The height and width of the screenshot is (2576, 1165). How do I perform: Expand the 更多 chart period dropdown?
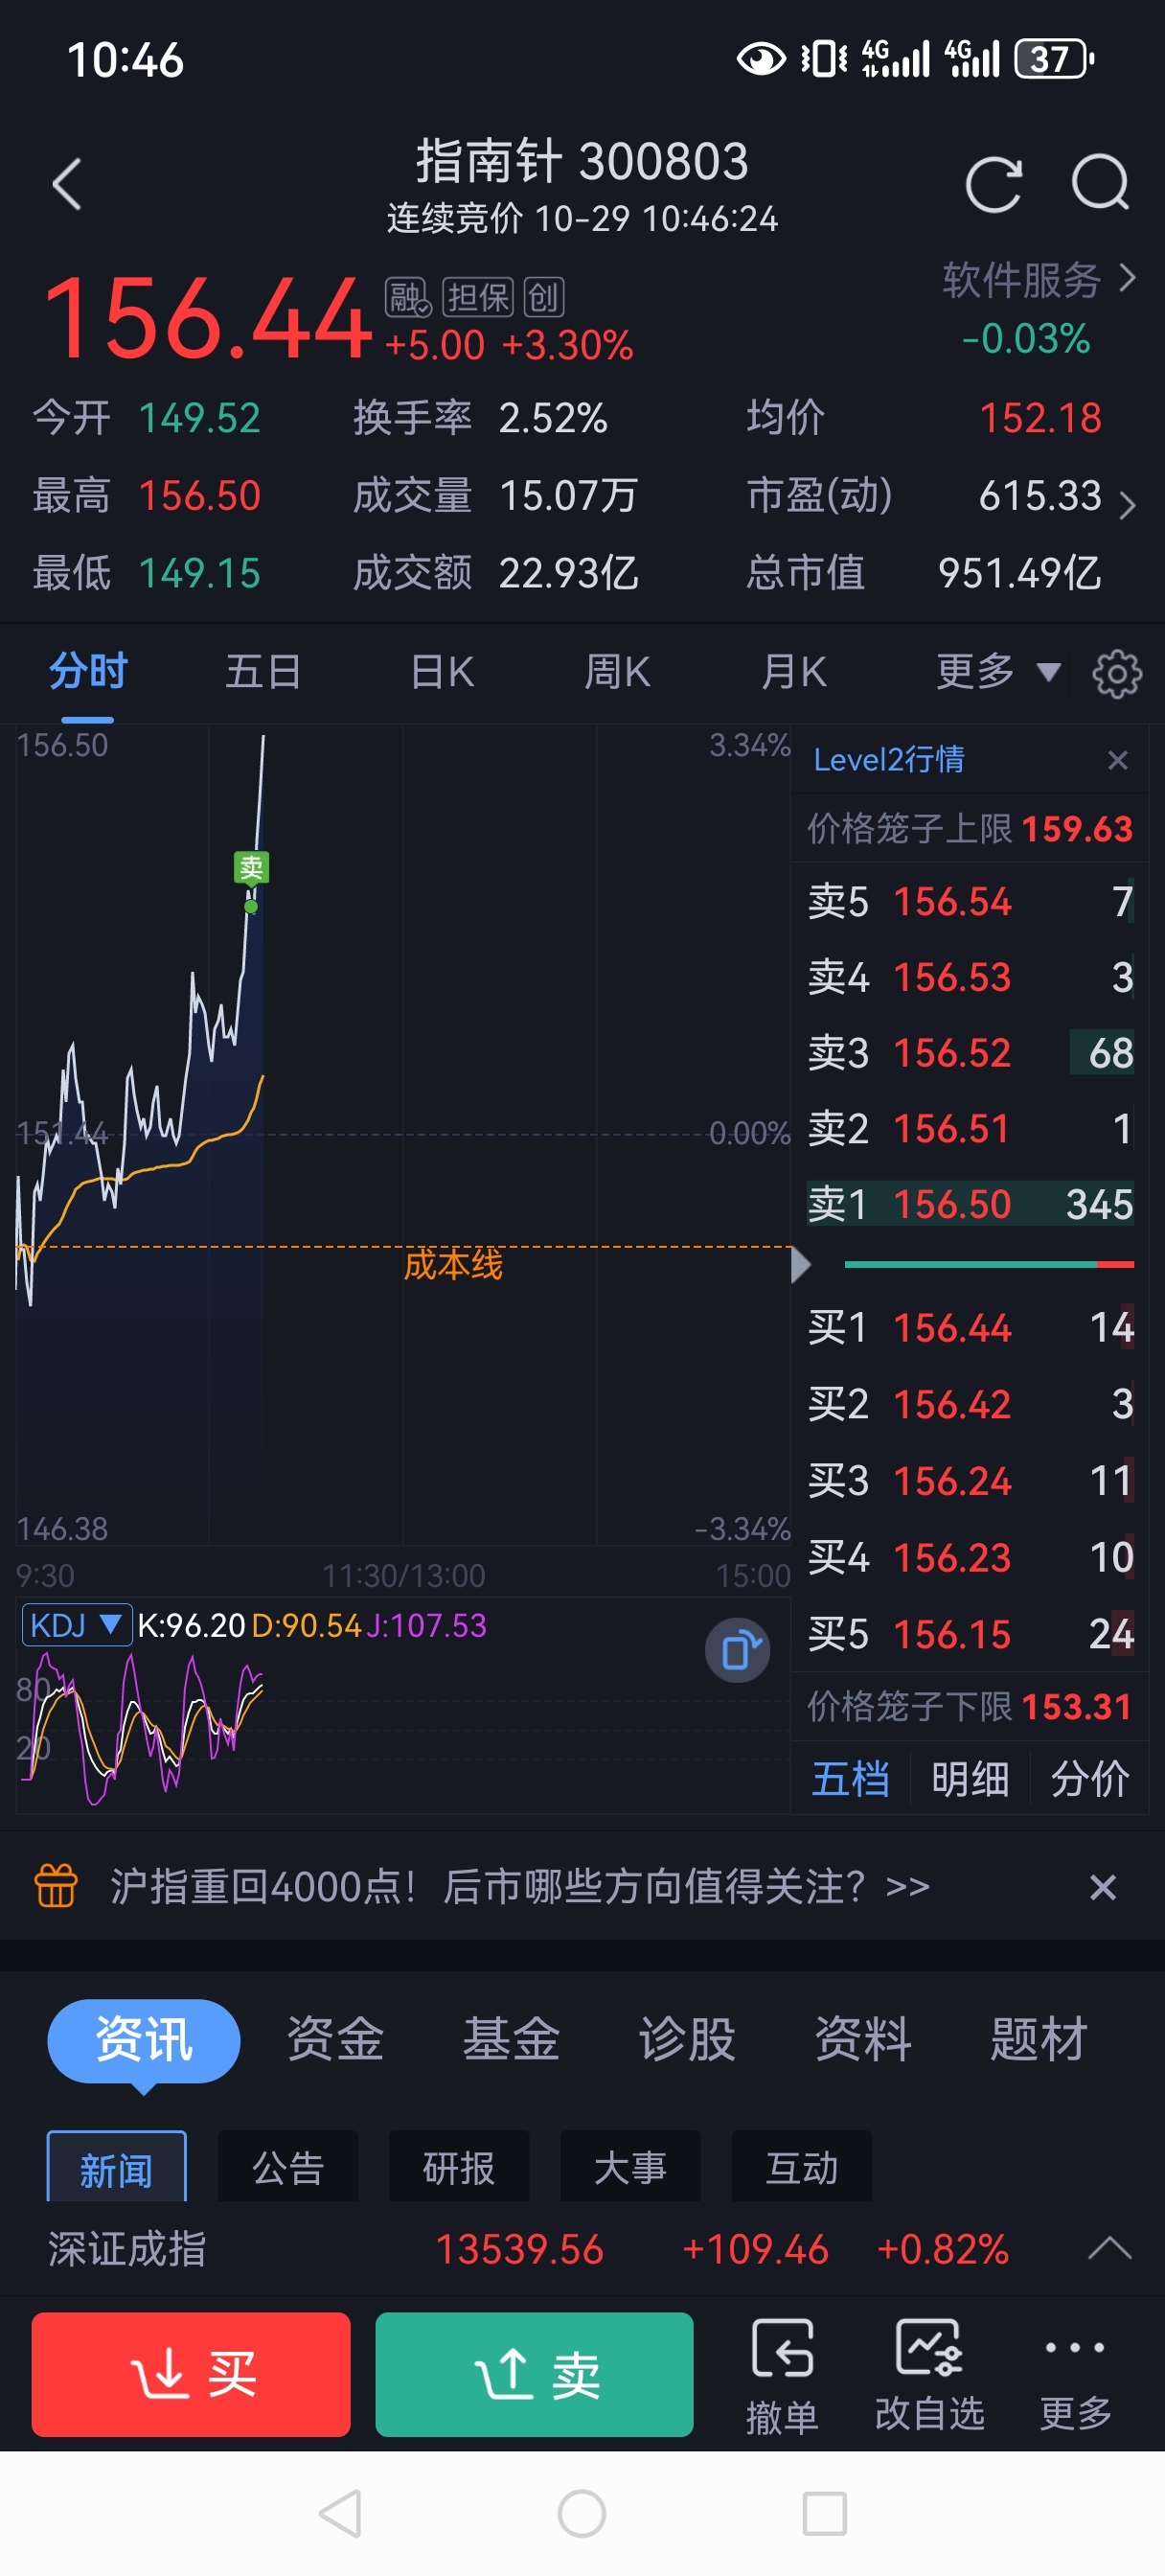[x=997, y=672]
